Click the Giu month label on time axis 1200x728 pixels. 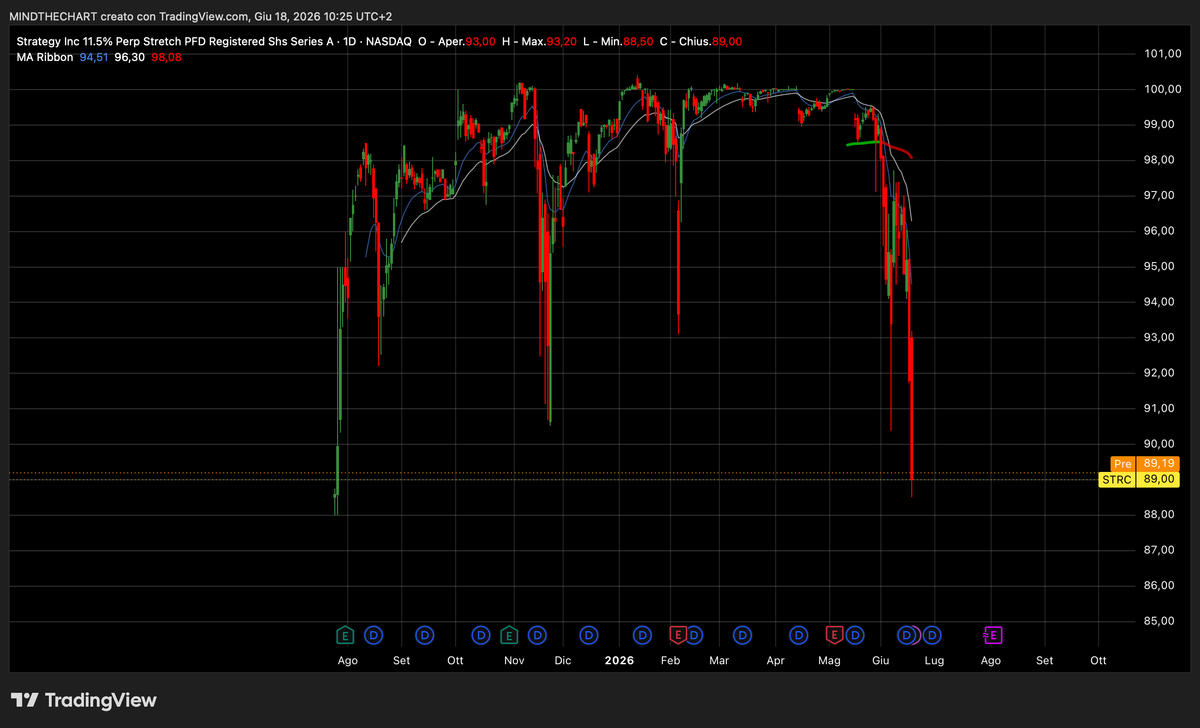(881, 660)
